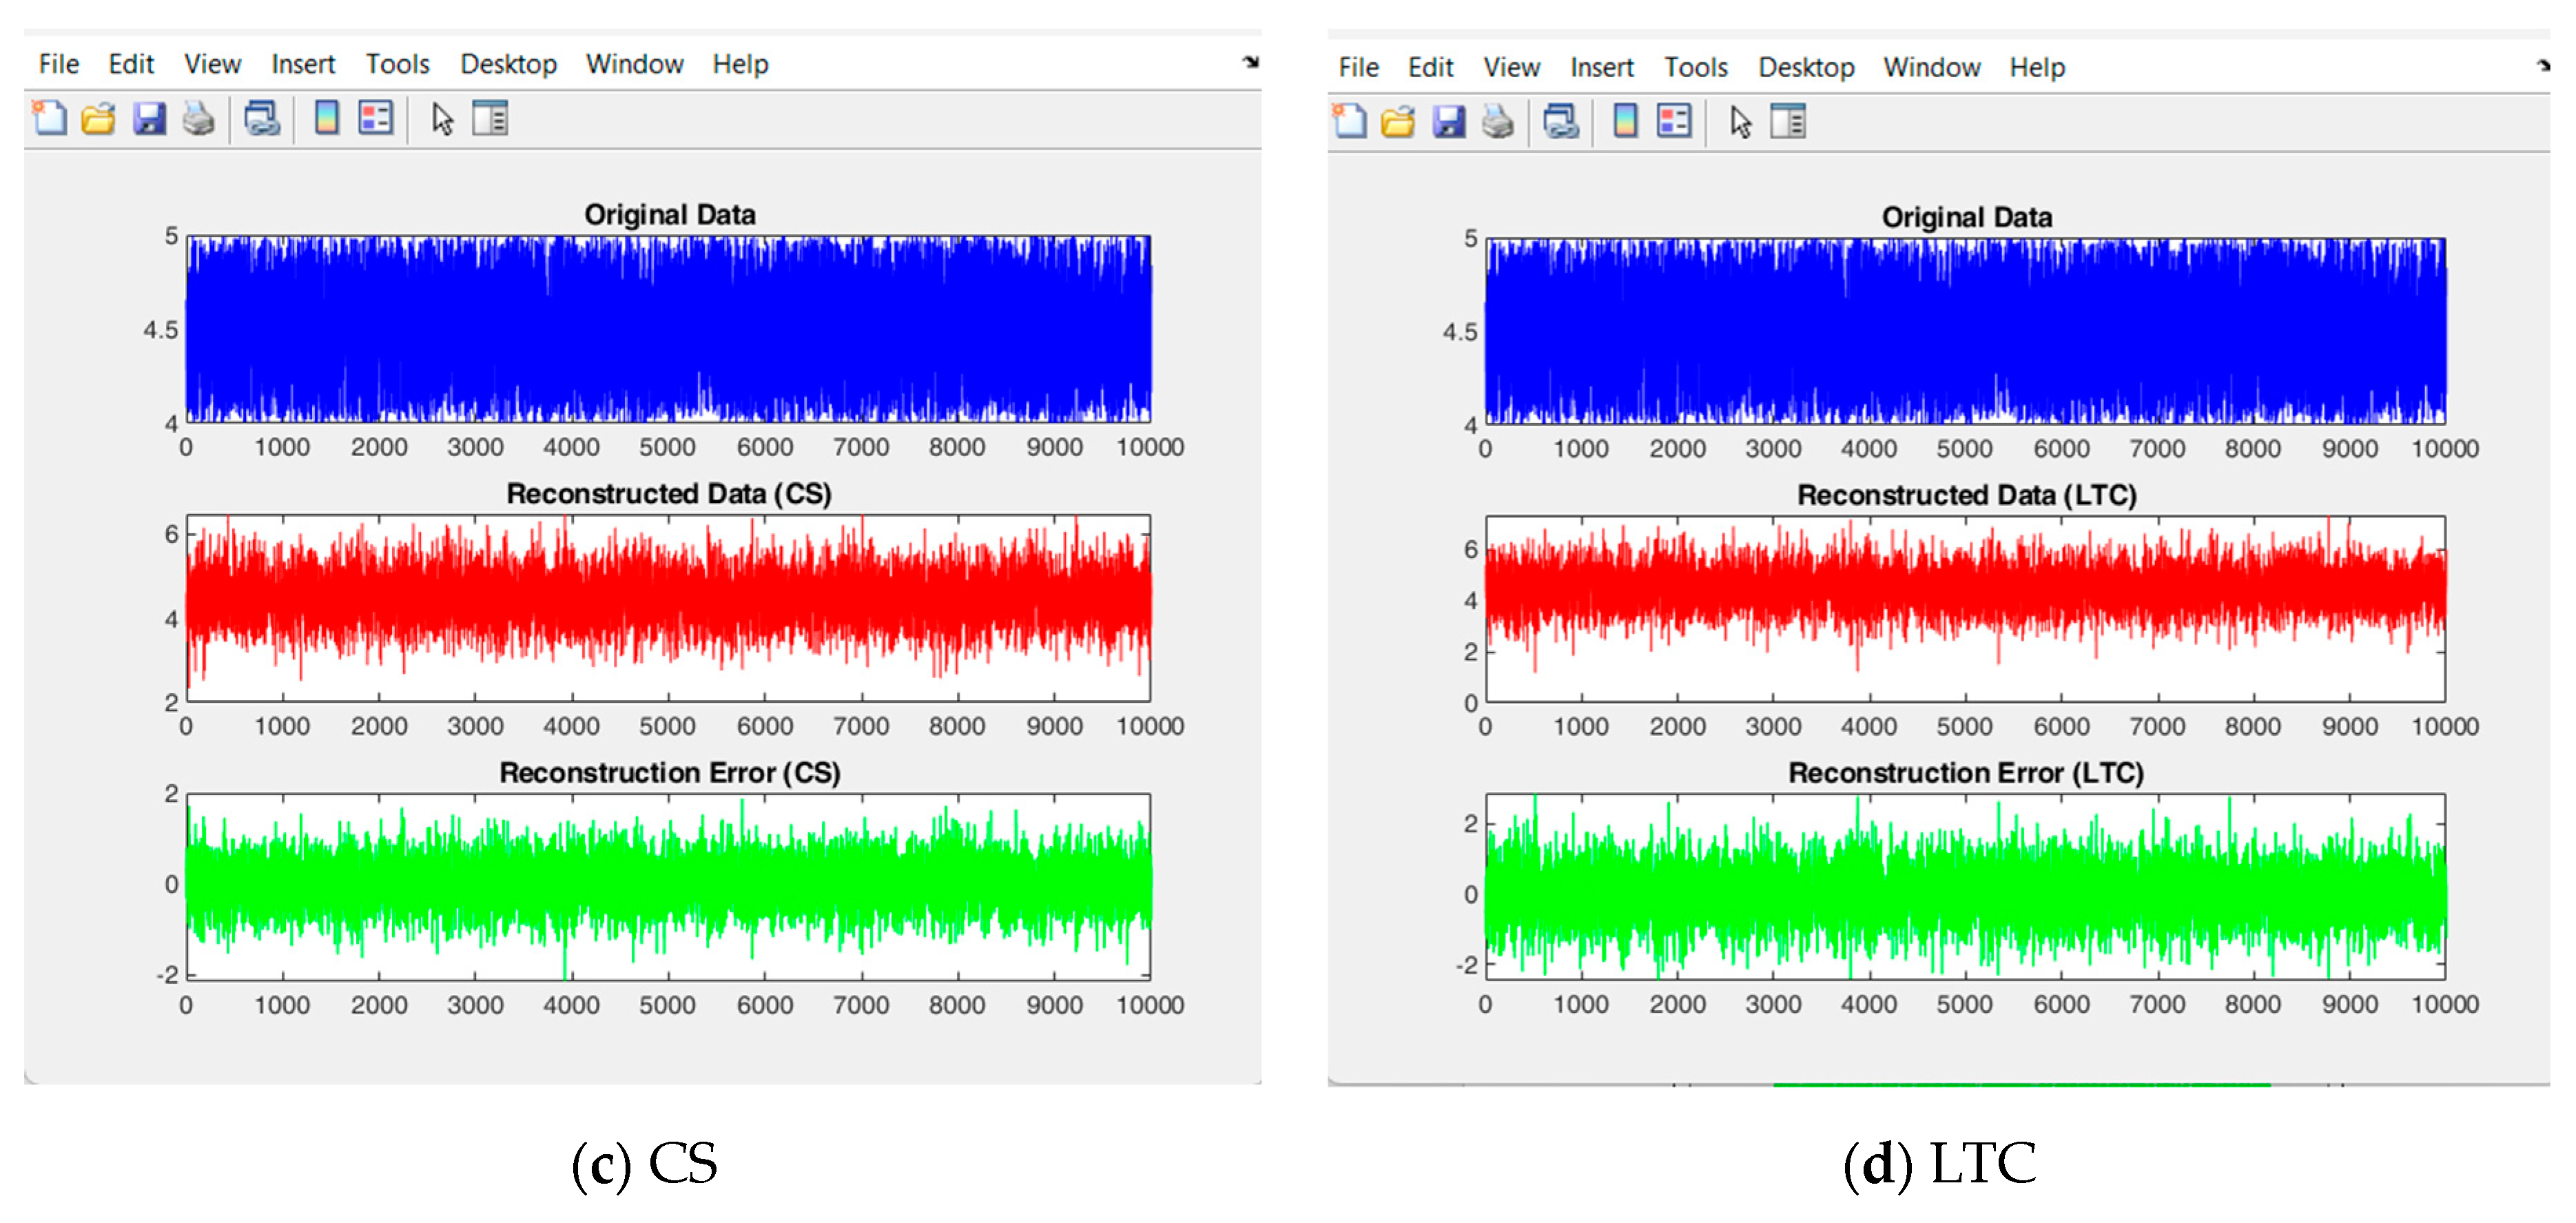
Task: Click Open File folder icon in CS window
Action: click(x=98, y=119)
